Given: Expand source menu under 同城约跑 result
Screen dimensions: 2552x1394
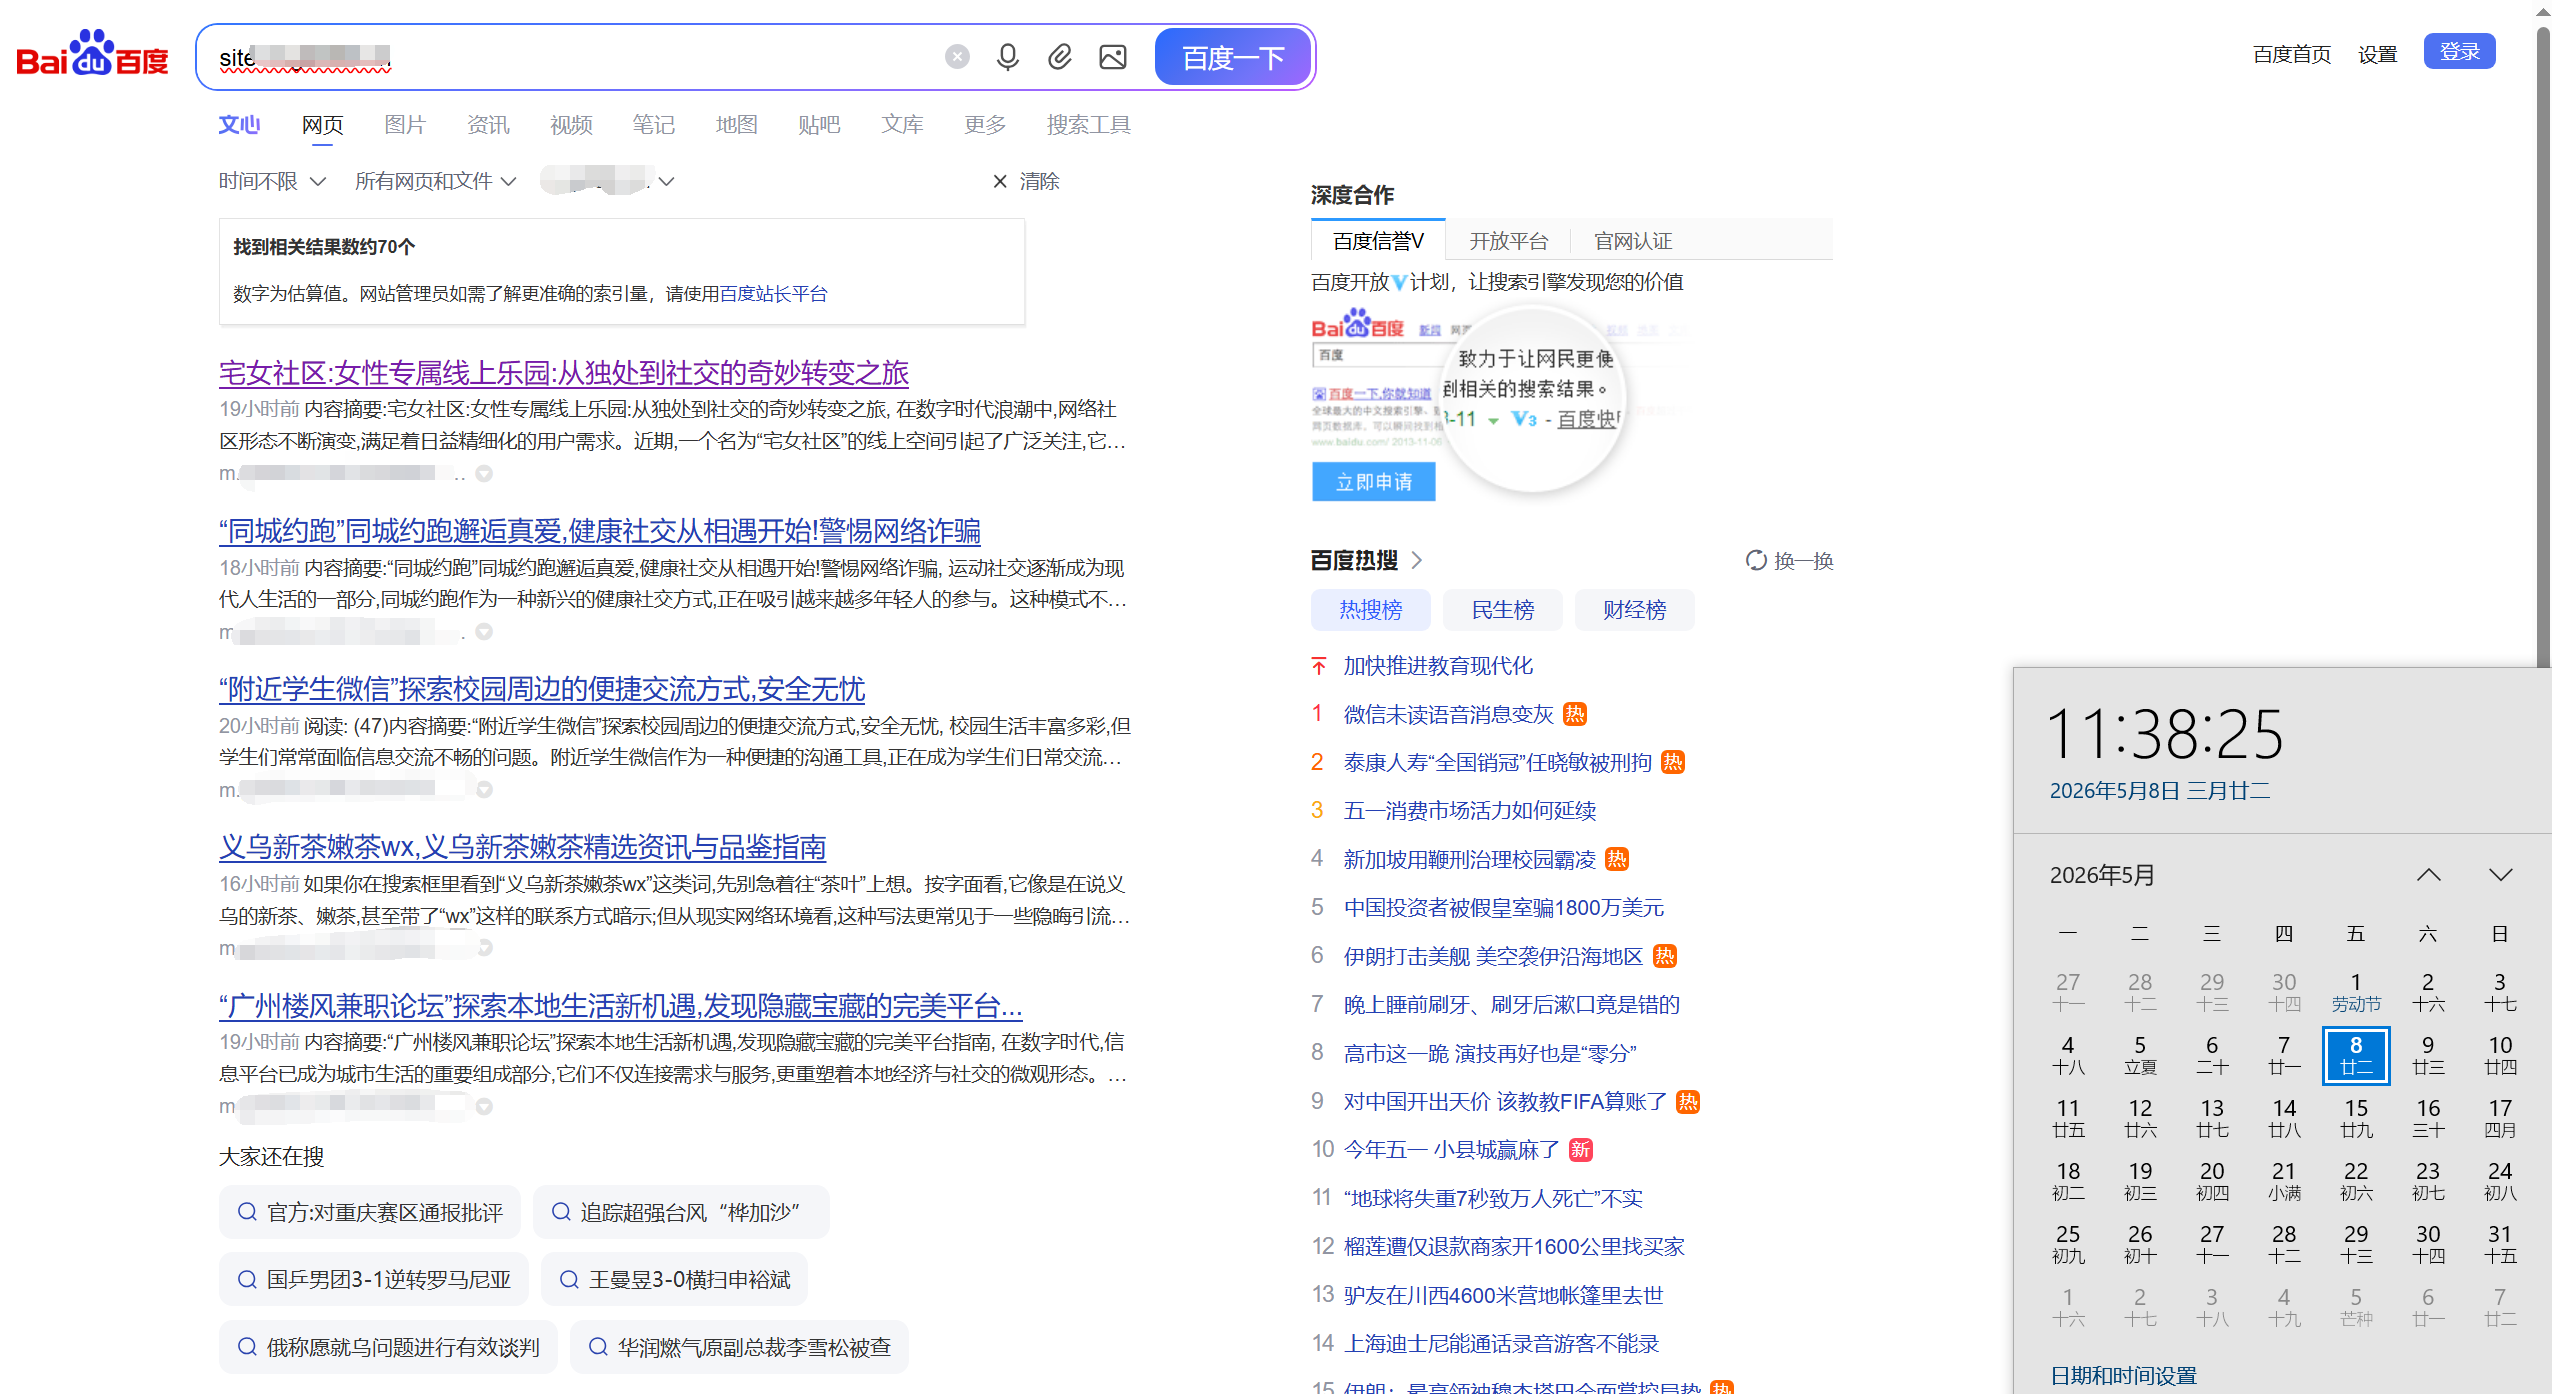Looking at the screenshot, I should 484,632.
